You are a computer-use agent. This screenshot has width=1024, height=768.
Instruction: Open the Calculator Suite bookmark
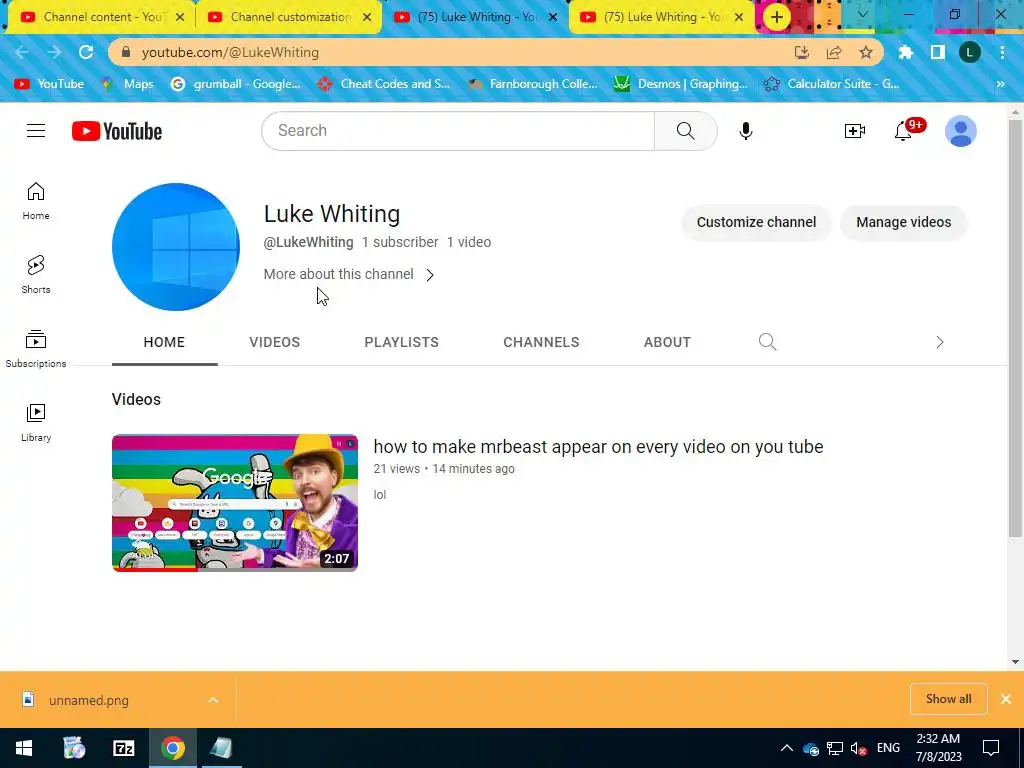point(831,84)
